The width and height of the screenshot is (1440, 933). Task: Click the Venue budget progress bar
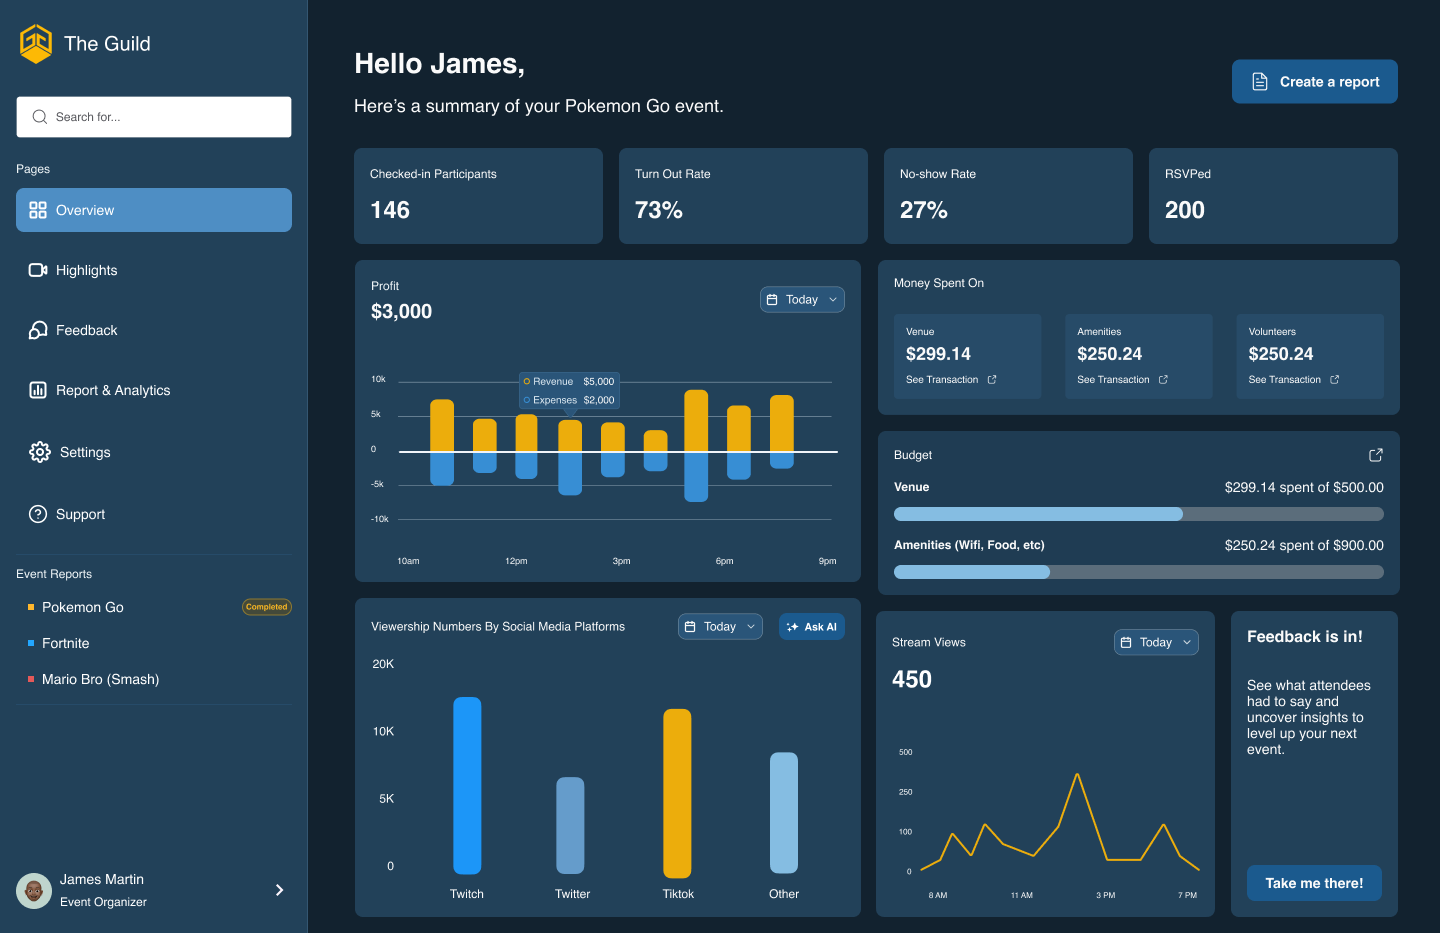[x=1138, y=514]
